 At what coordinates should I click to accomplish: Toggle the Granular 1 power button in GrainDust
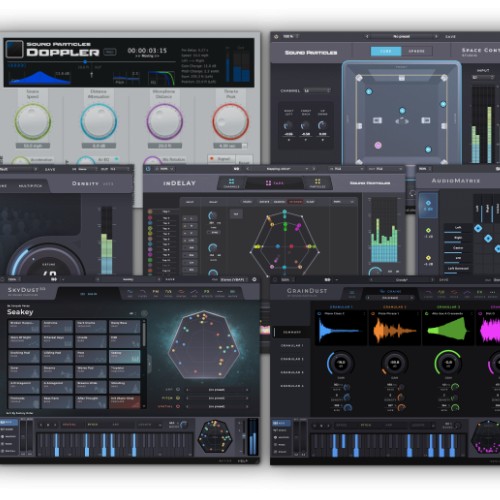(x=319, y=314)
